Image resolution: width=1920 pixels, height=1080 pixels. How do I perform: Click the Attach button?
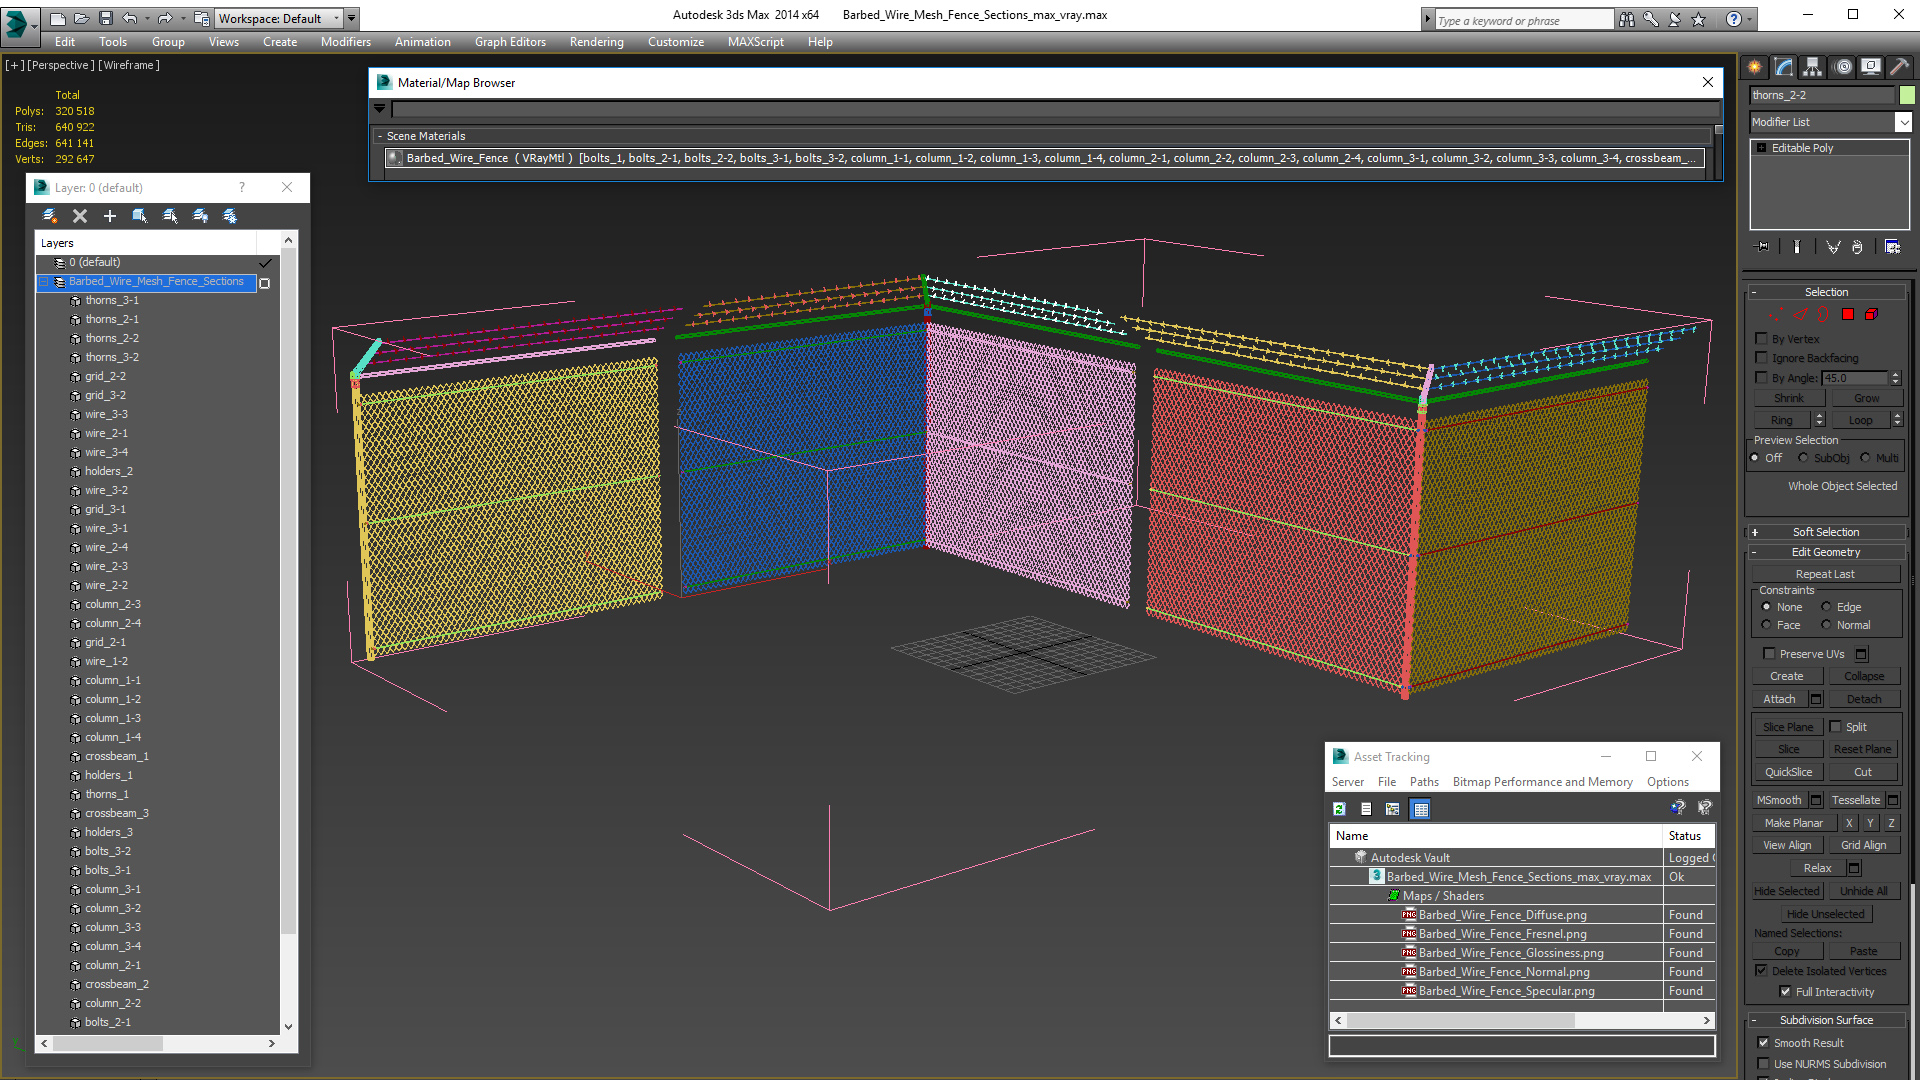coord(1779,699)
